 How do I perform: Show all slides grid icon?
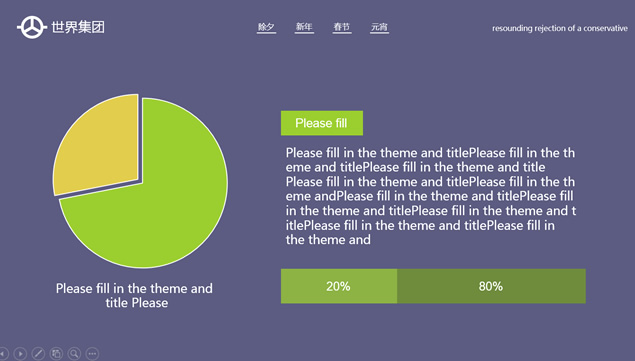point(56,354)
